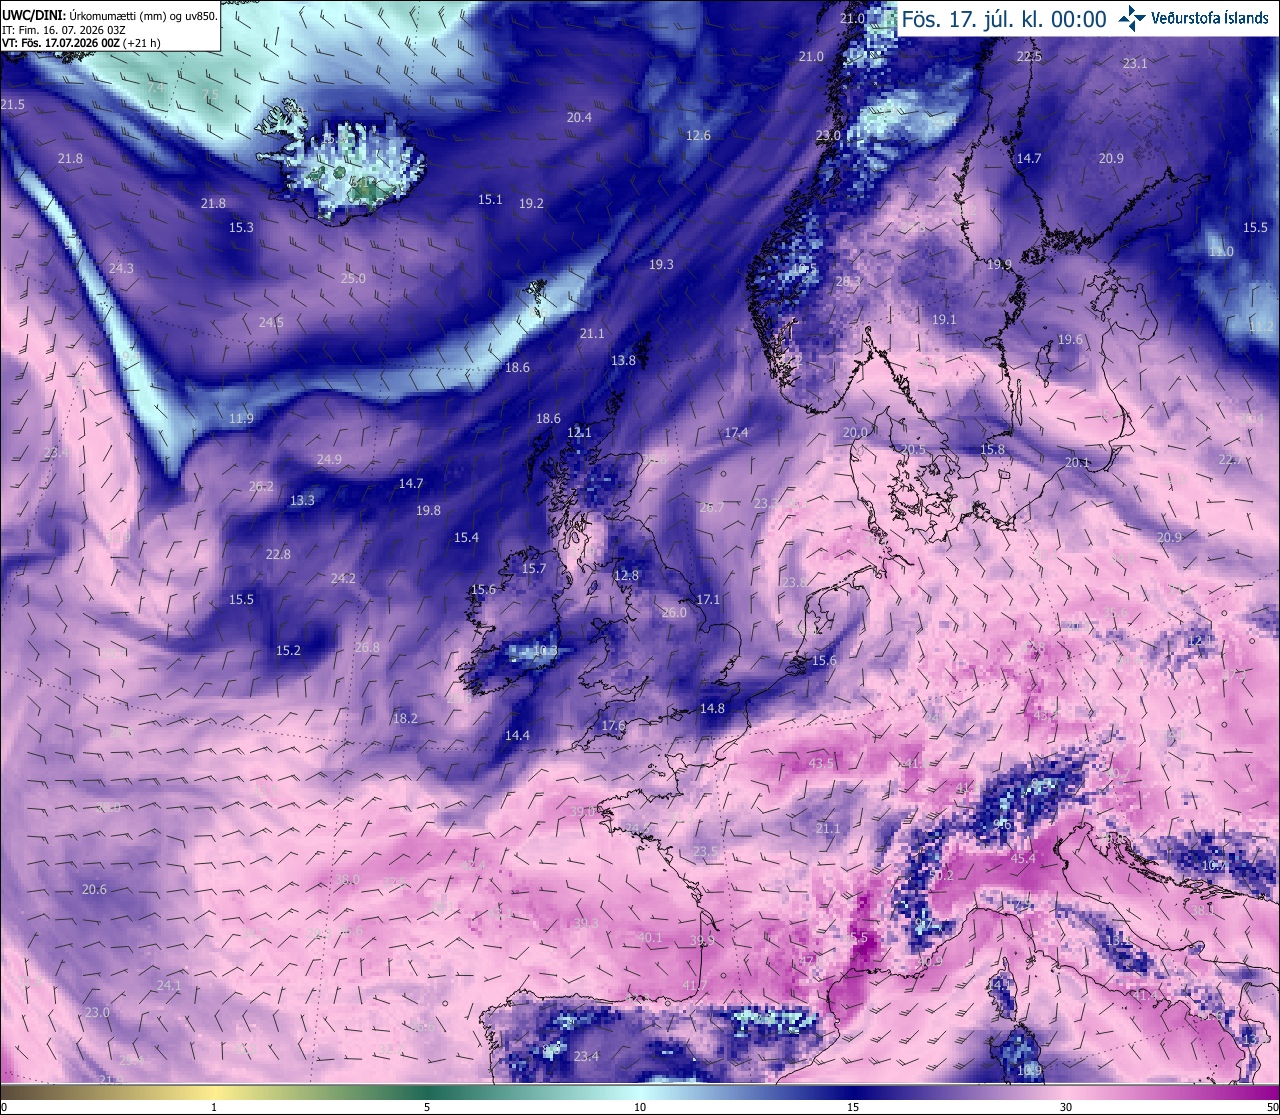Click the Veðurstofa Íslands logo icon
1280x1115 pixels.
[x=1132, y=18]
